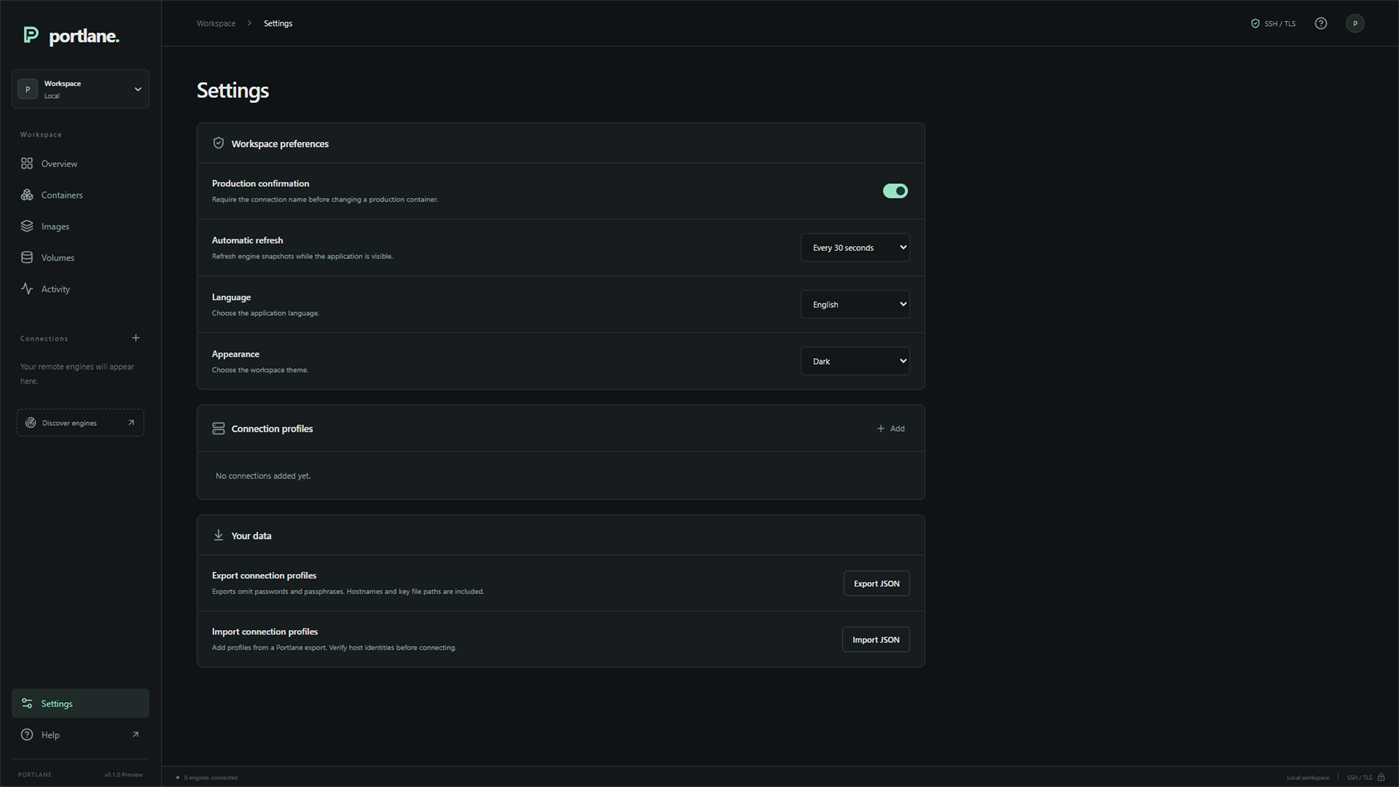Click Add in Connection profiles

coord(891,428)
